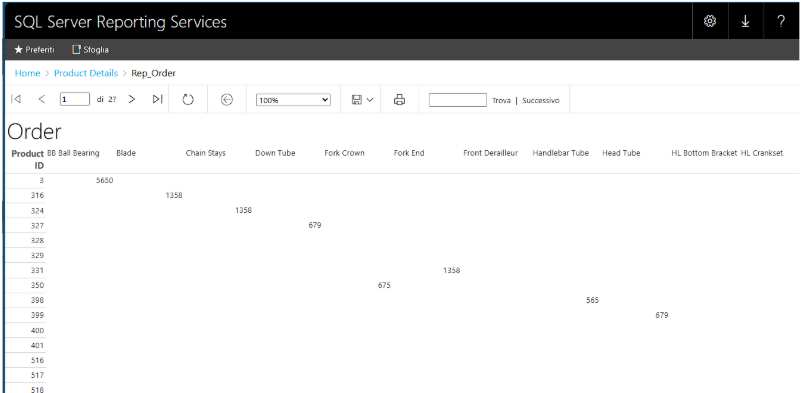807x393 pixels.
Task: Jump to the first report page
Action: click(16, 99)
